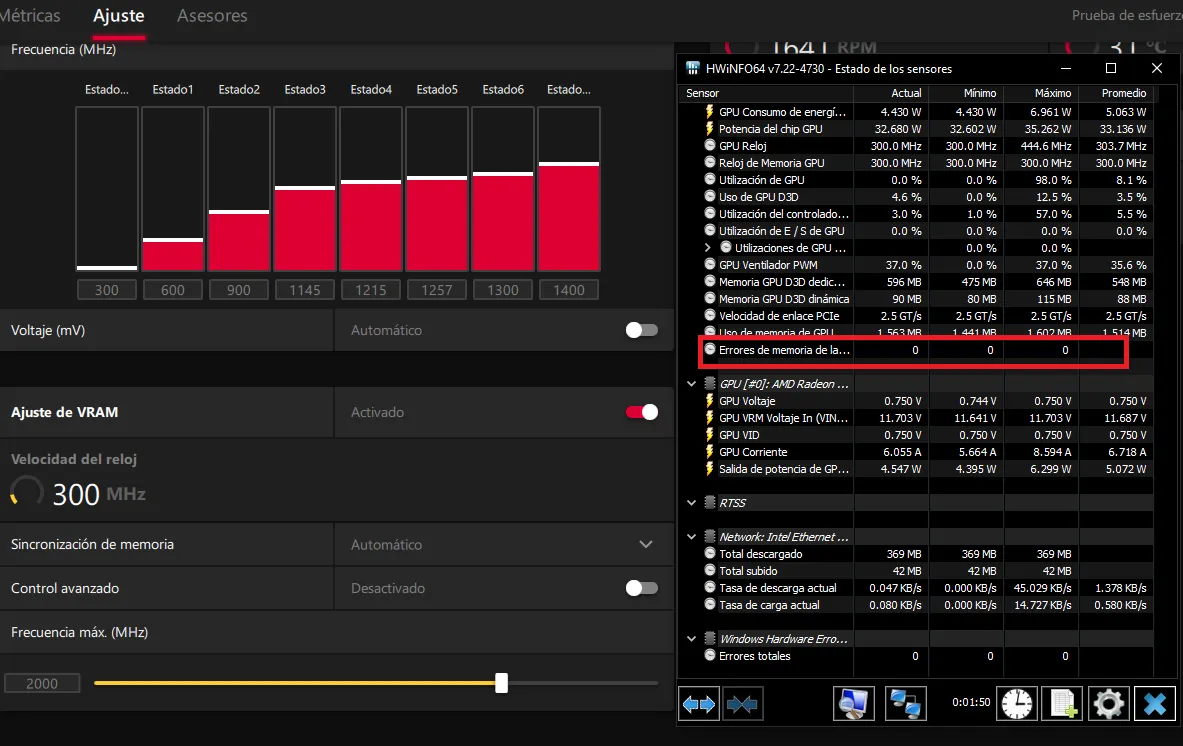
Task: Click 1400 frequency value field
Action: (x=569, y=290)
